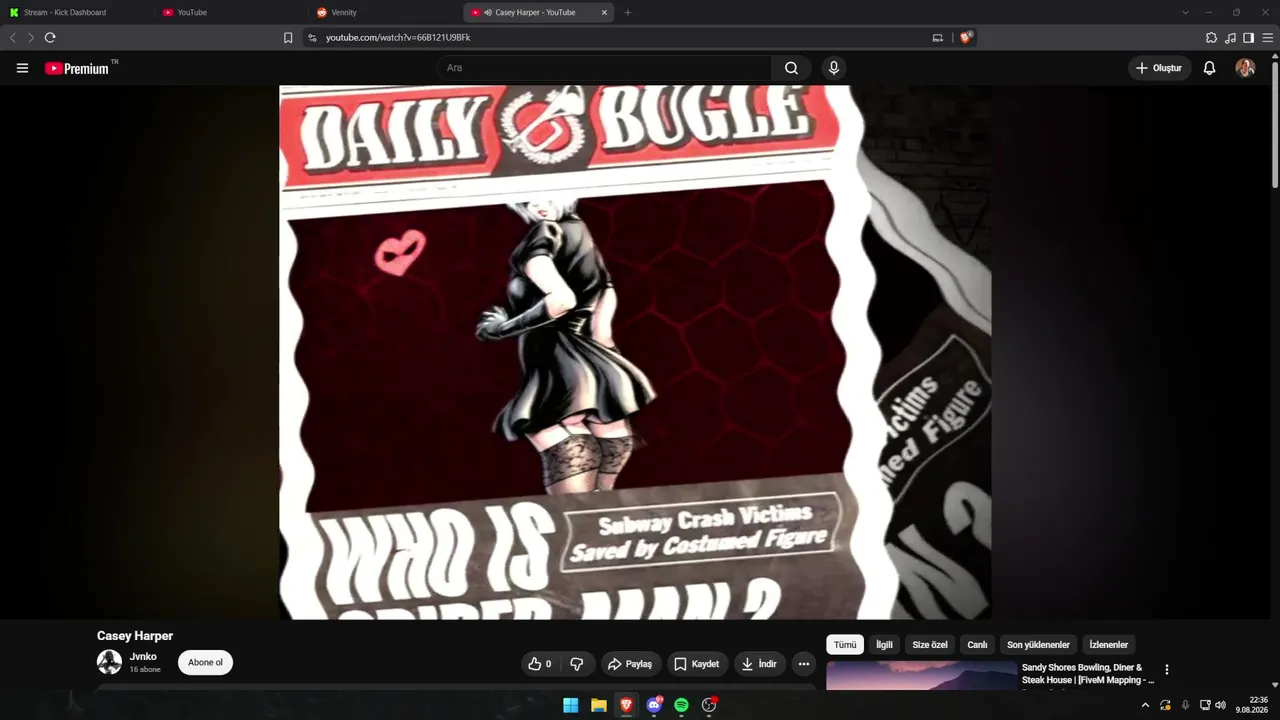Click the search magnifier button
This screenshot has height=720, width=1280.
(x=791, y=68)
